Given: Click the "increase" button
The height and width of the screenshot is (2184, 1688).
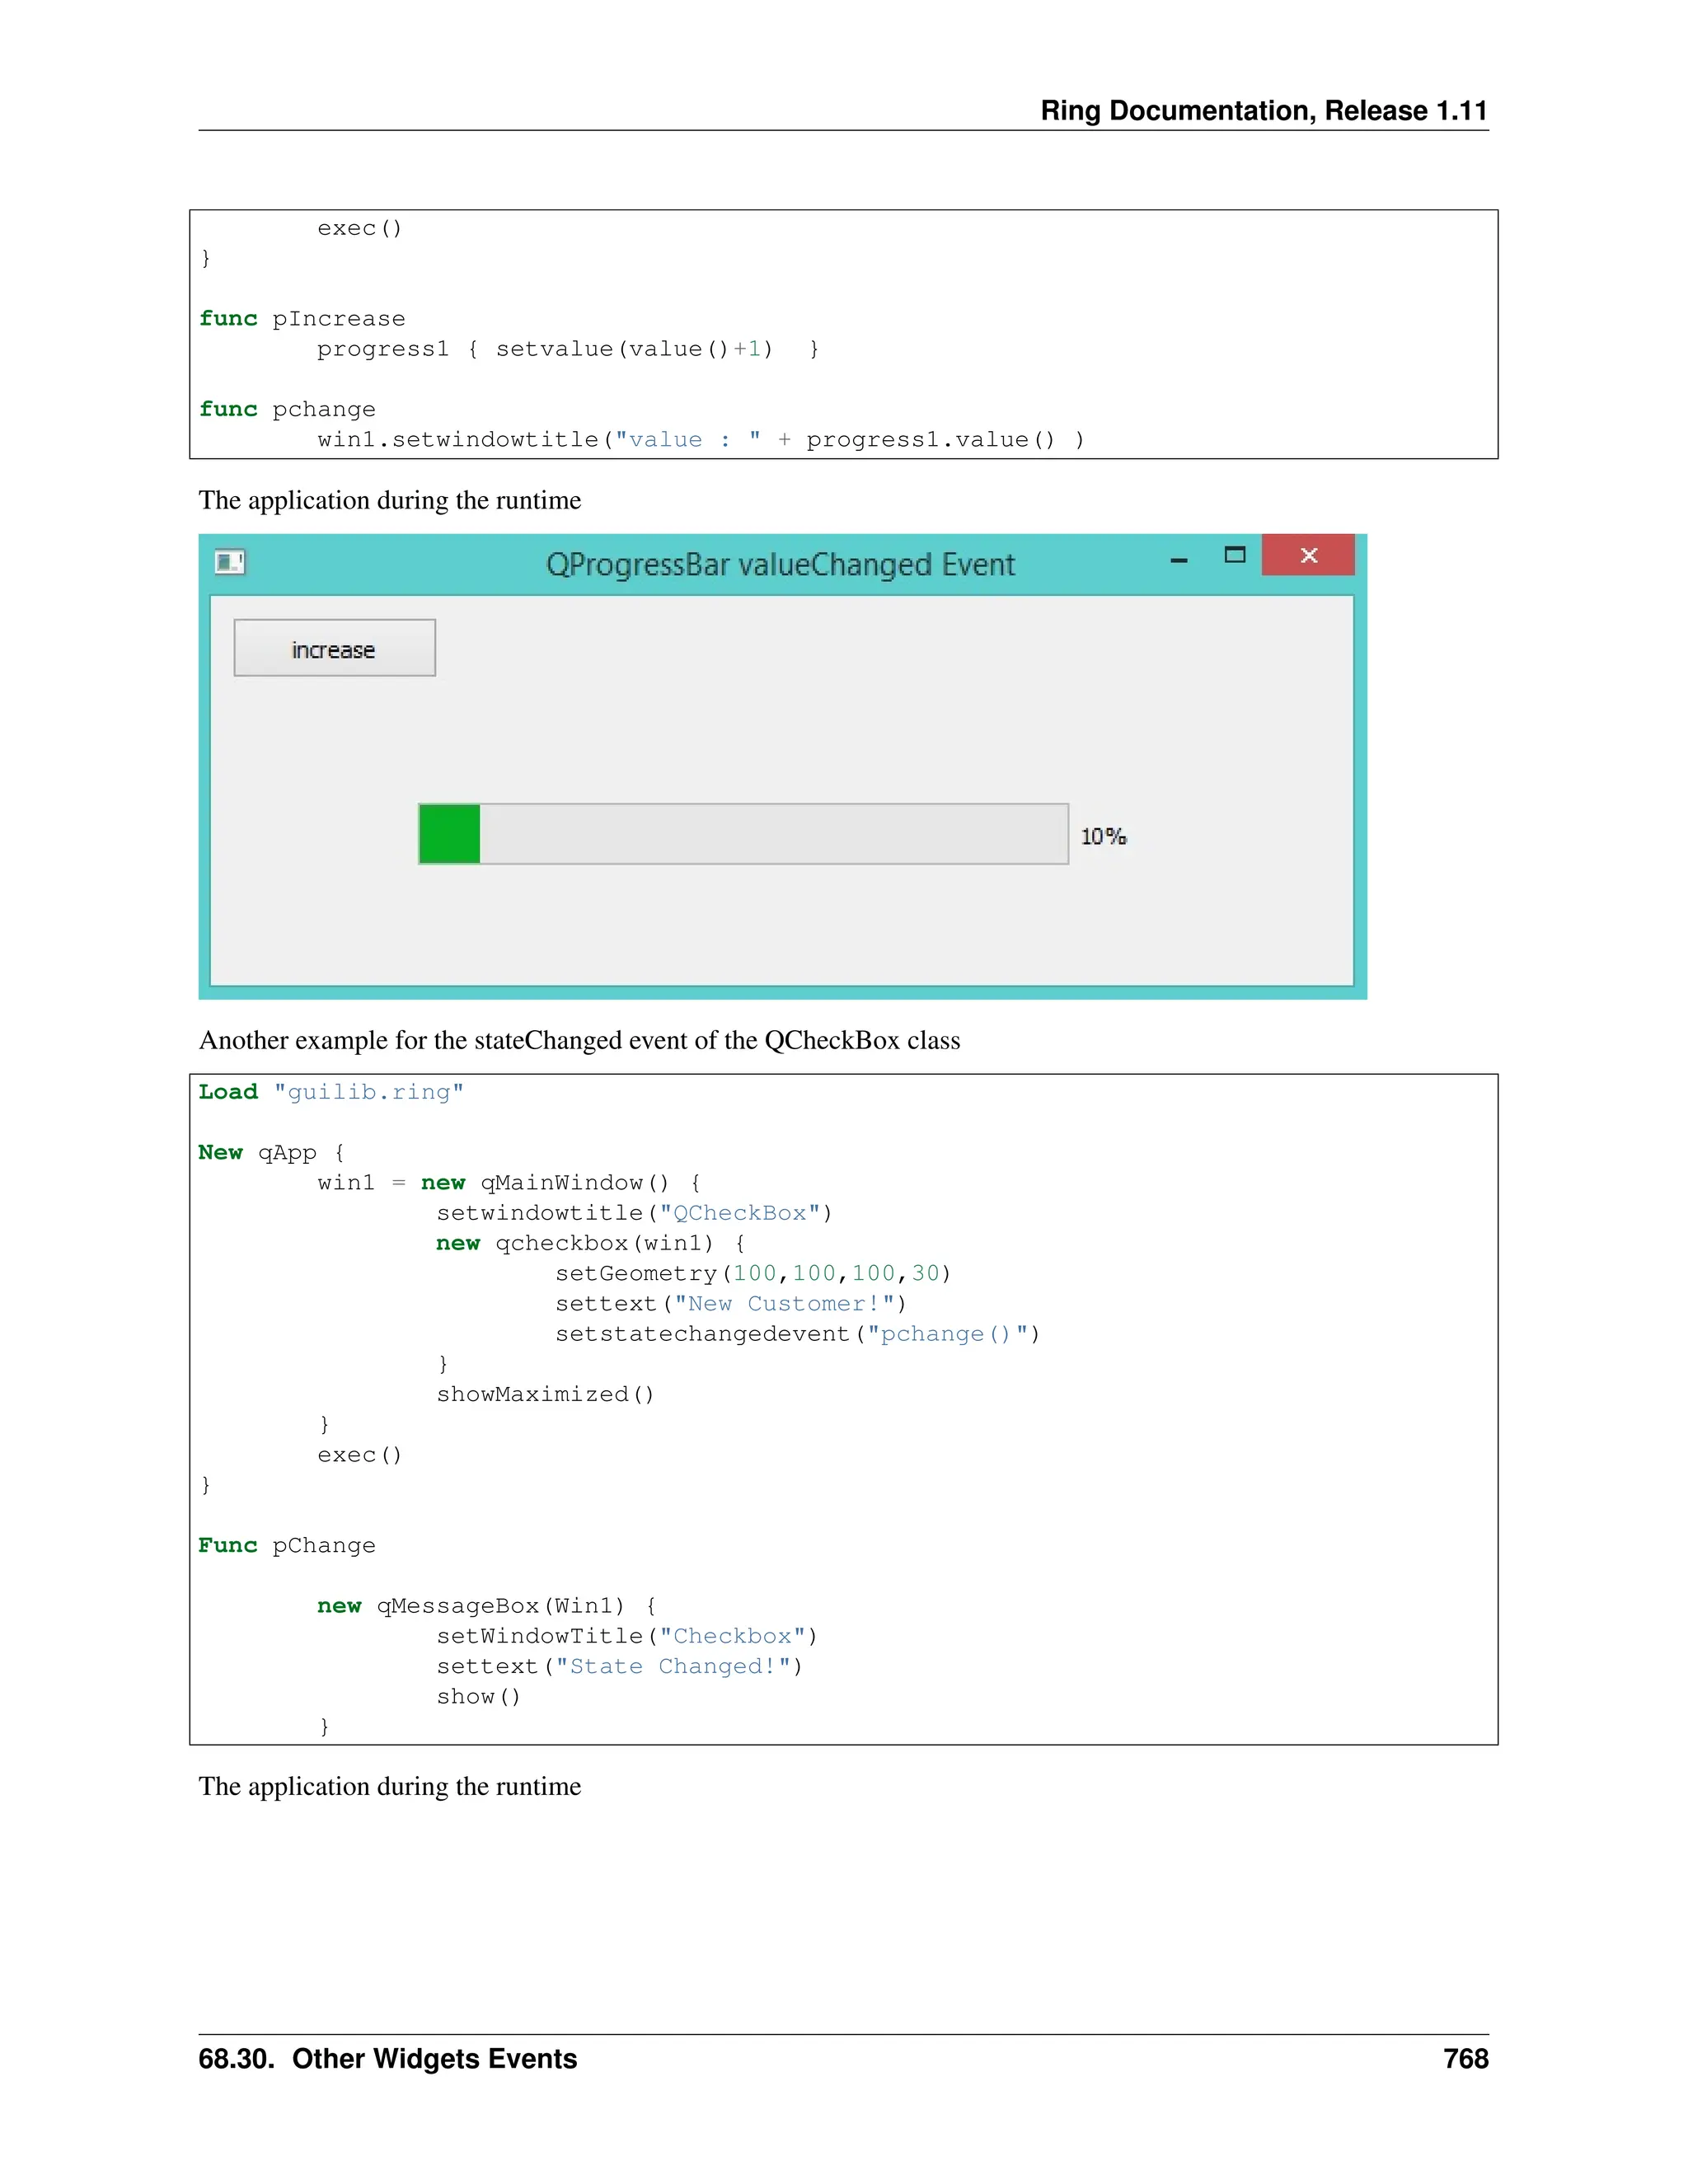Looking at the screenshot, I should [x=334, y=648].
